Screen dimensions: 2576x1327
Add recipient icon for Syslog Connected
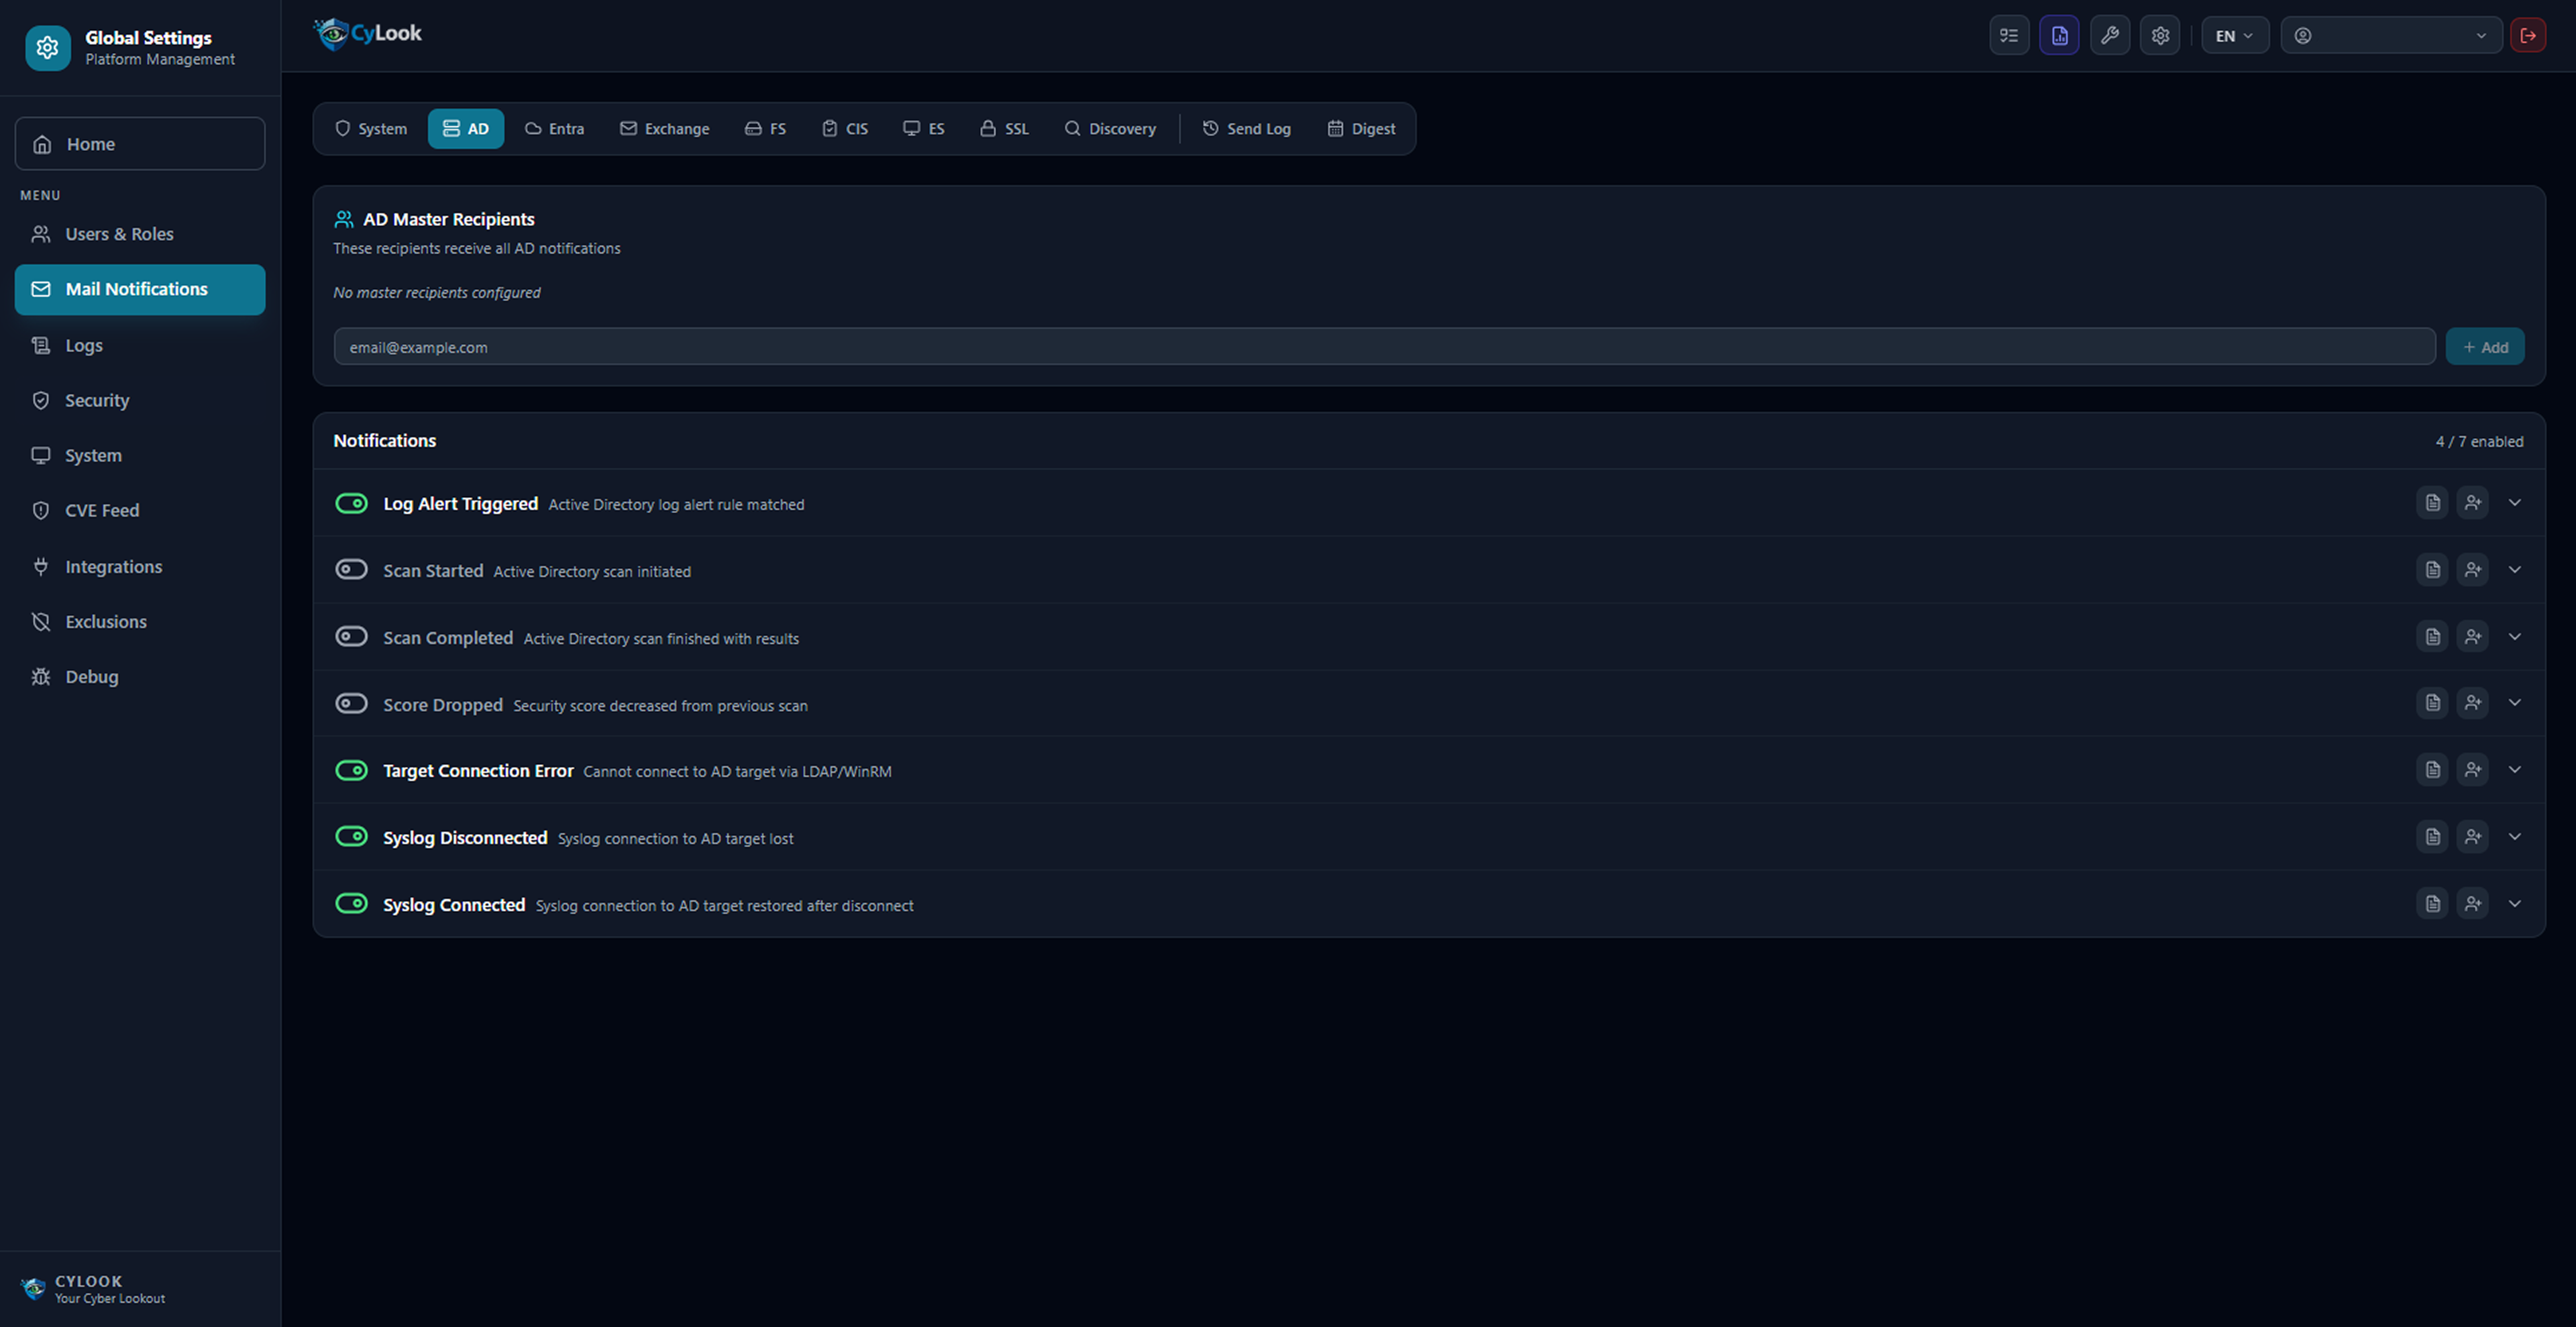click(2473, 904)
